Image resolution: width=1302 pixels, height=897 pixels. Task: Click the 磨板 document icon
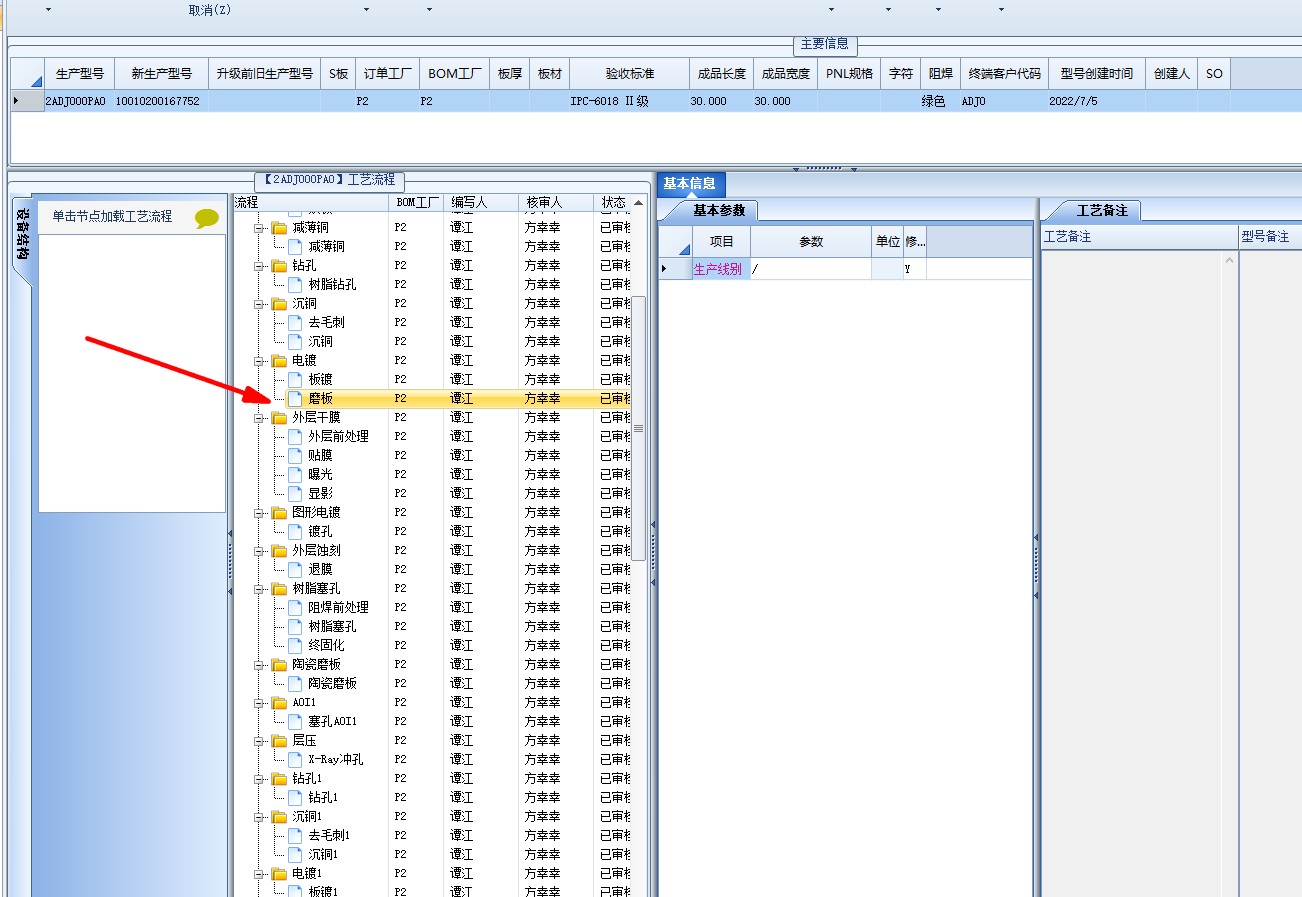[x=295, y=399]
